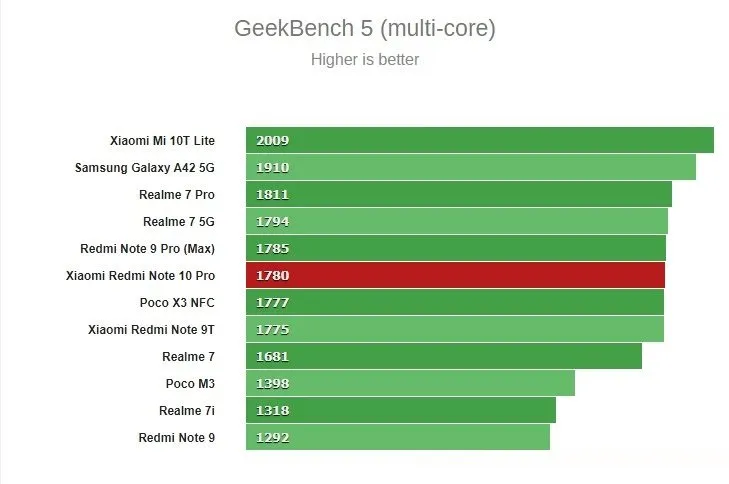Select the Xiaomi Redmi Note 10 Pro label
The width and height of the screenshot is (729, 484).
pos(140,275)
